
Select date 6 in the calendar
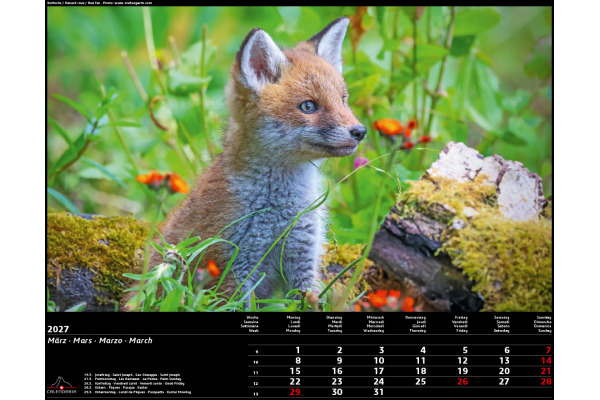(507, 350)
